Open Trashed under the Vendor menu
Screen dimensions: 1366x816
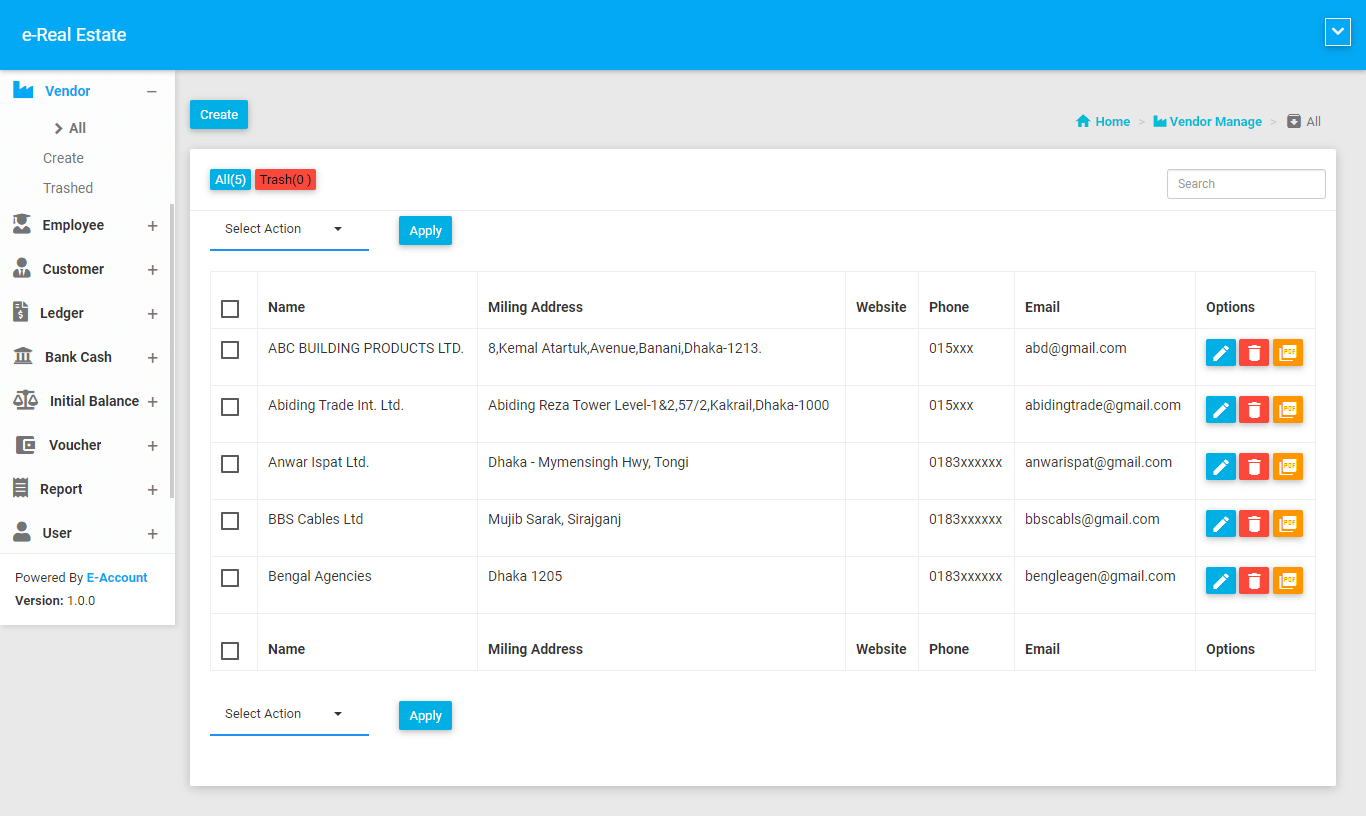coord(68,188)
